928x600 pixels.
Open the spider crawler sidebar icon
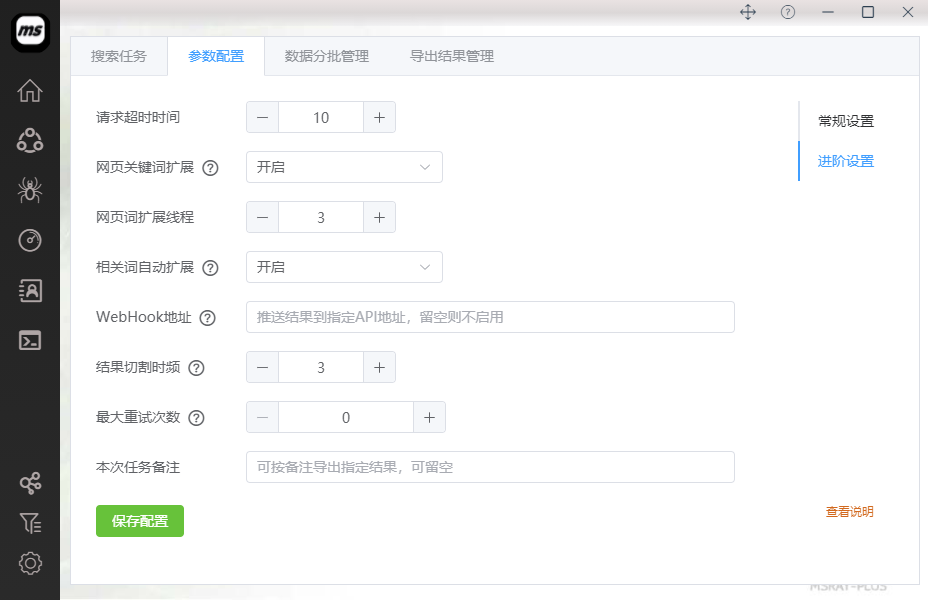30,191
